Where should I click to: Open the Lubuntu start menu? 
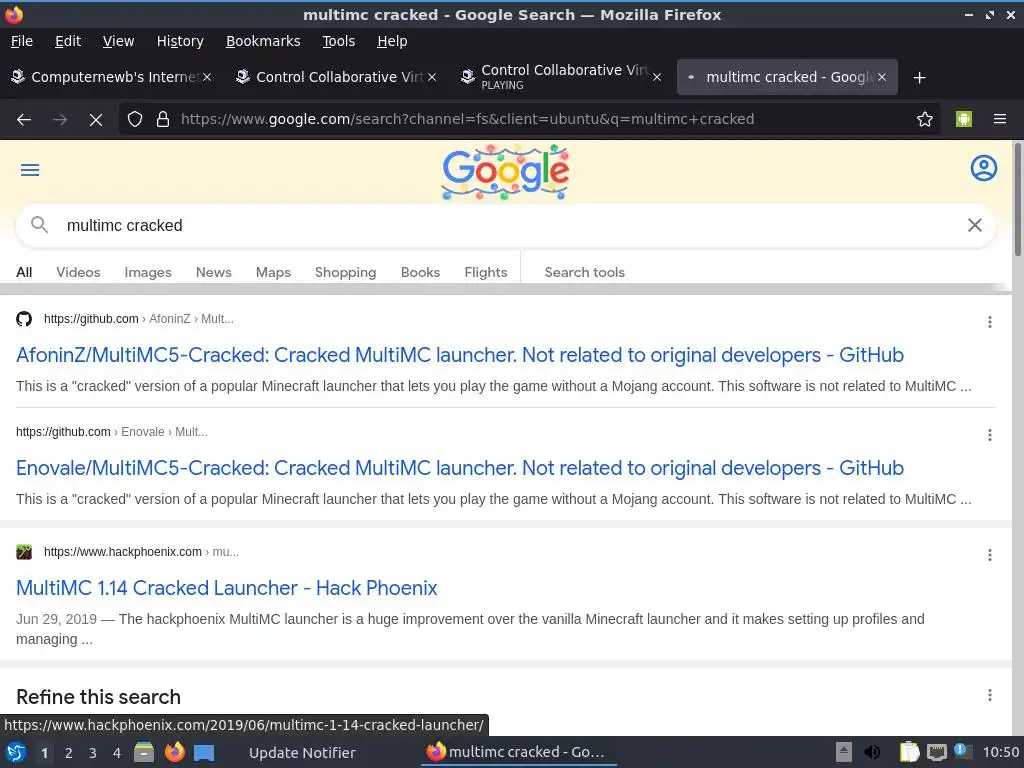(16, 752)
